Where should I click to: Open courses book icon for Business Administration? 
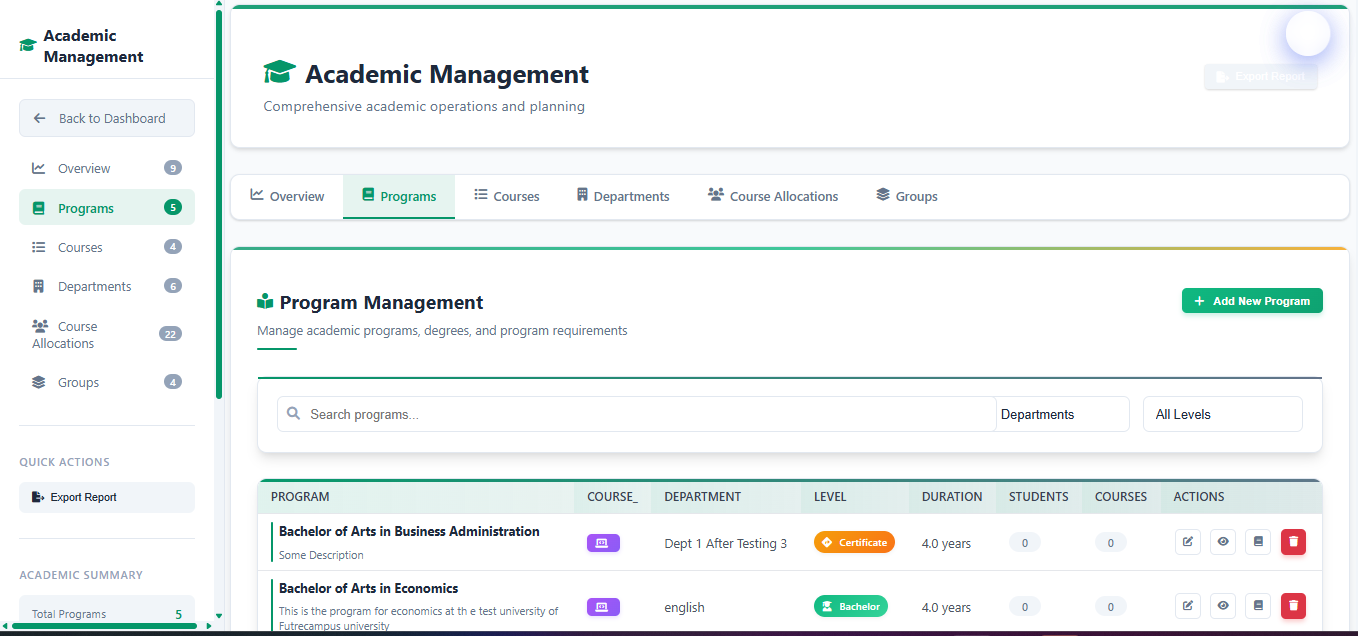1258,542
